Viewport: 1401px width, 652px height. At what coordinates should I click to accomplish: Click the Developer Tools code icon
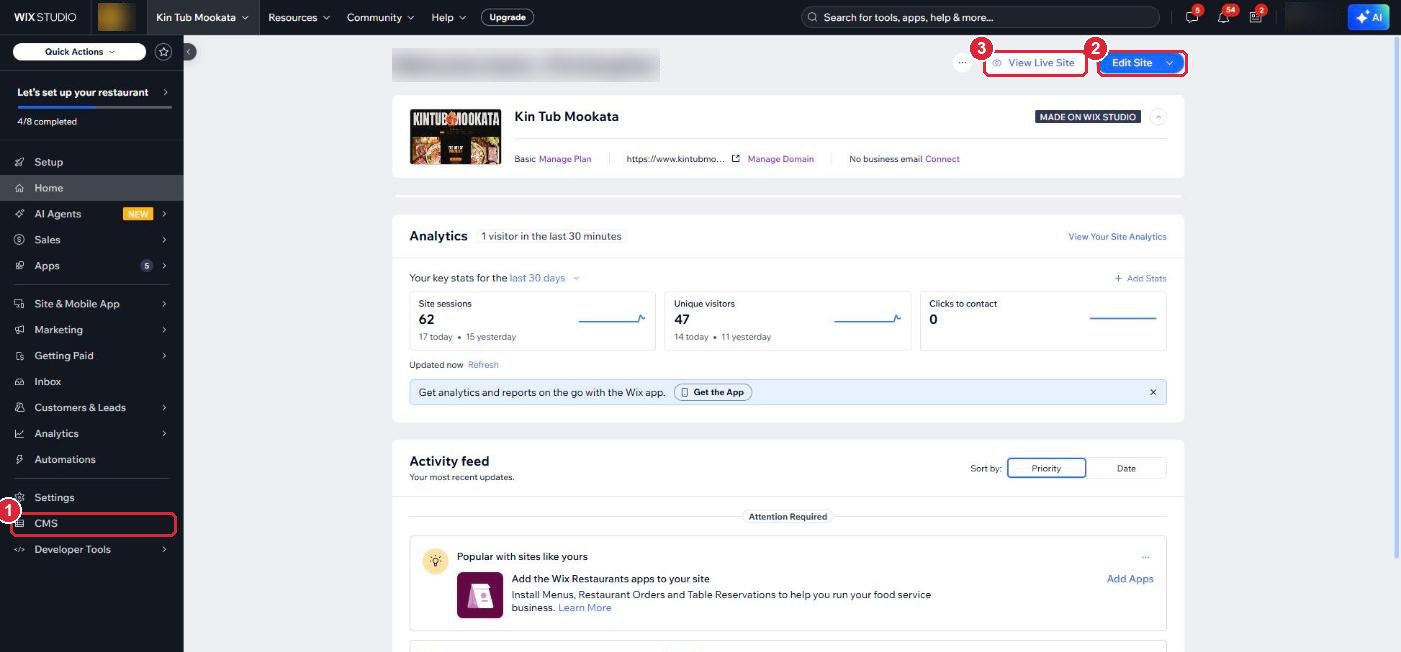(19, 550)
